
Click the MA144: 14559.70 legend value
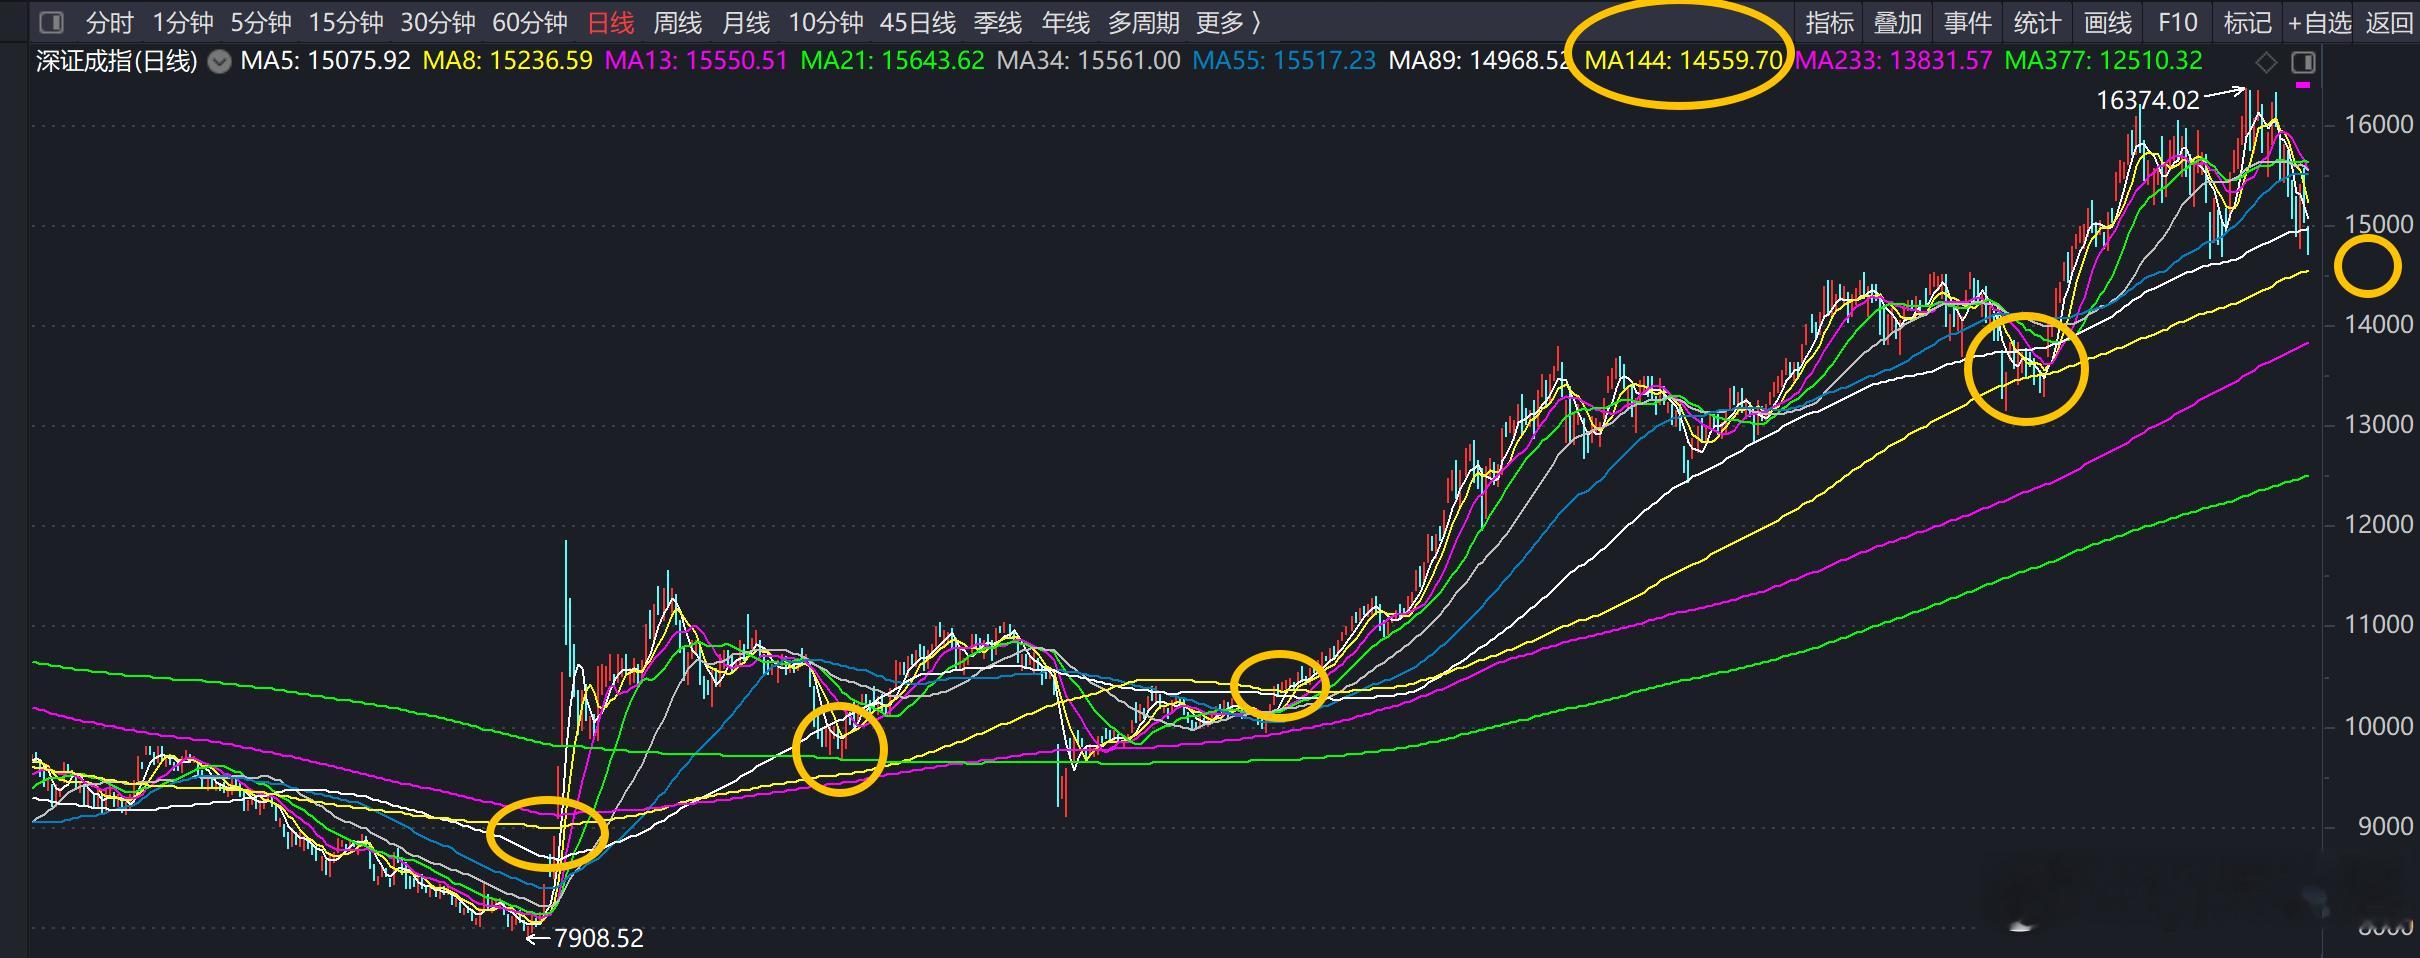click(x=1684, y=61)
